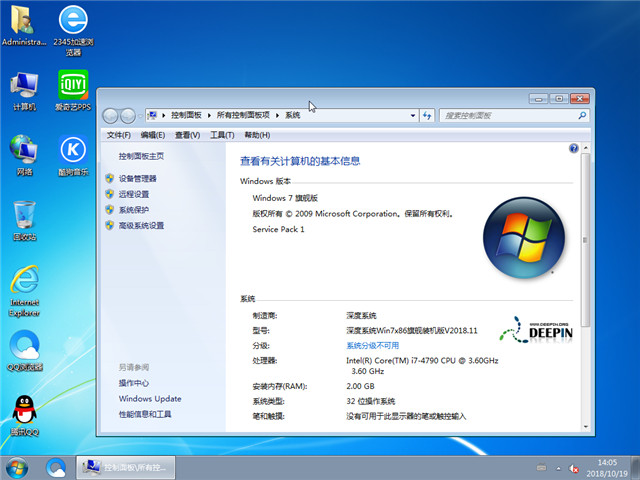The height and width of the screenshot is (480, 640).
Task: Open 编辑(E) menu
Action: pyautogui.click(x=153, y=135)
